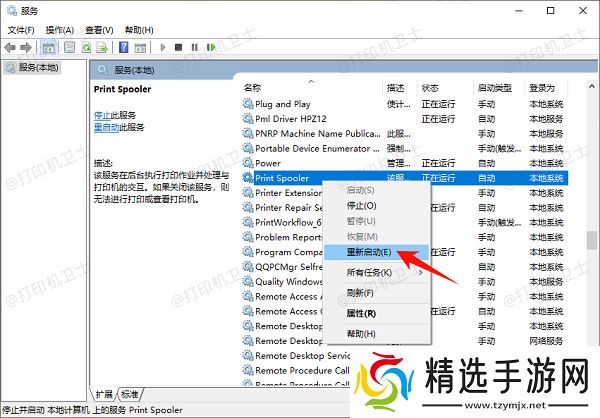Sort by the 登录为 column header
The width and height of the screenshot is (600, 418).
[546, 88]
